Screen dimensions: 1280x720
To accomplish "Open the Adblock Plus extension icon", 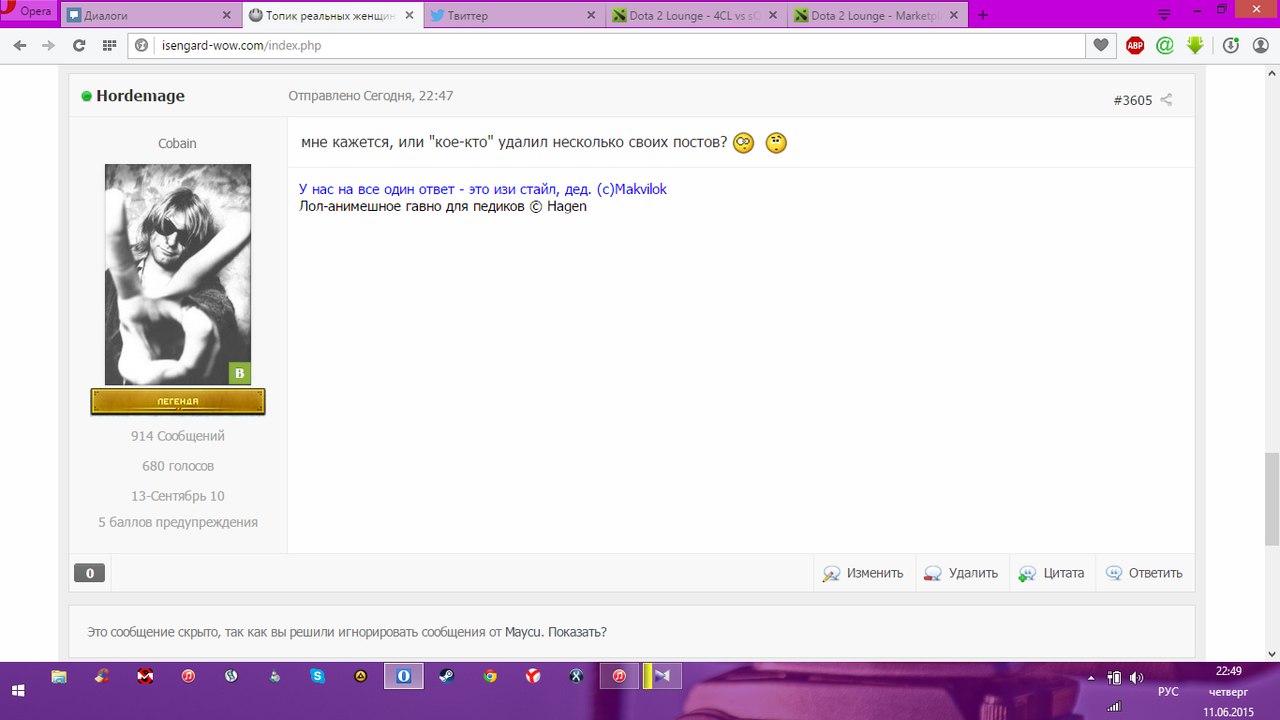I will pos(1135,45).
